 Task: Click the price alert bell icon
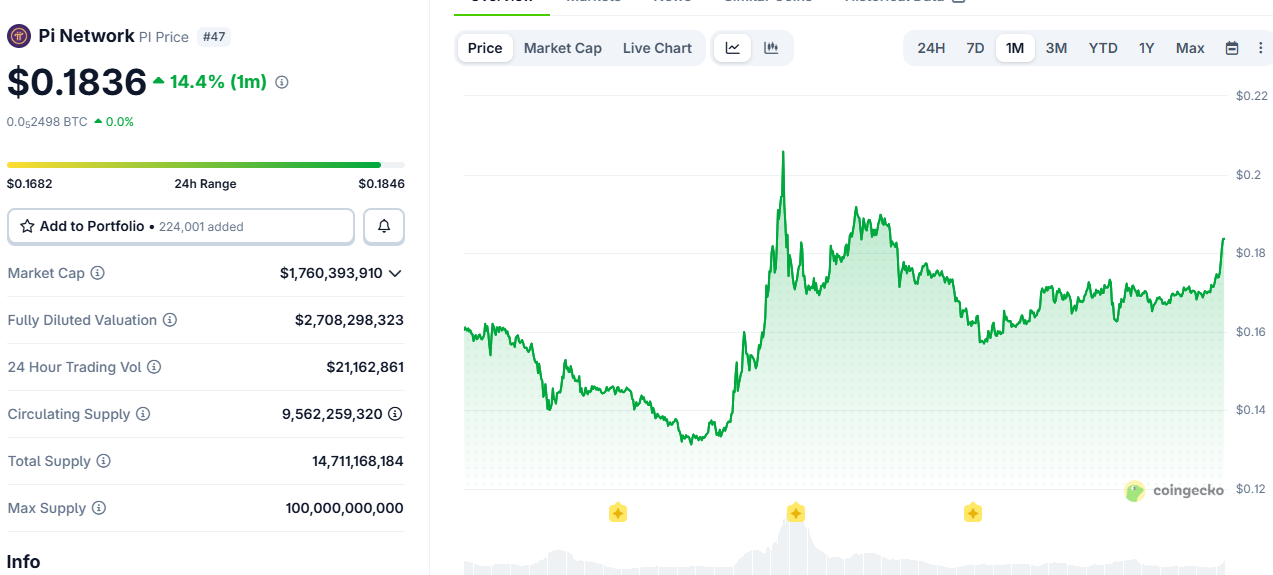pyautogui.click(x=384, y=227)
